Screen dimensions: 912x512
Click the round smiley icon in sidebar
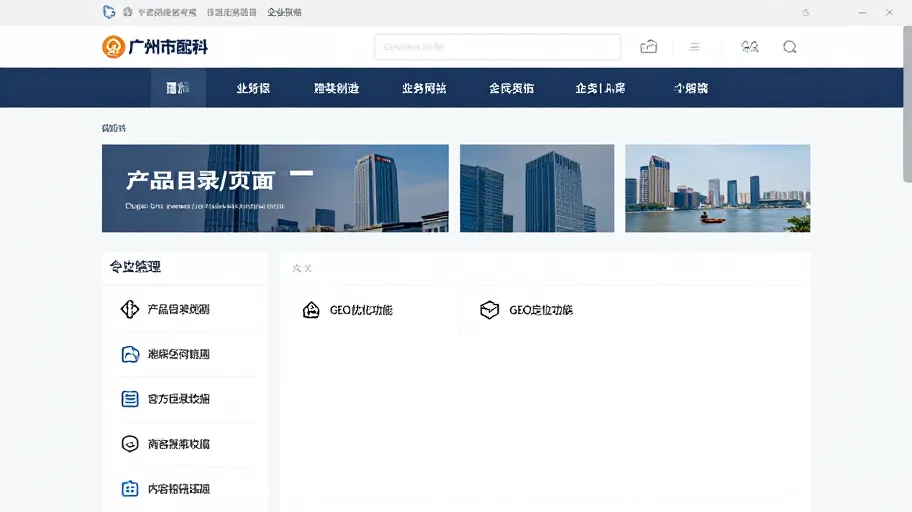point(130,444)
